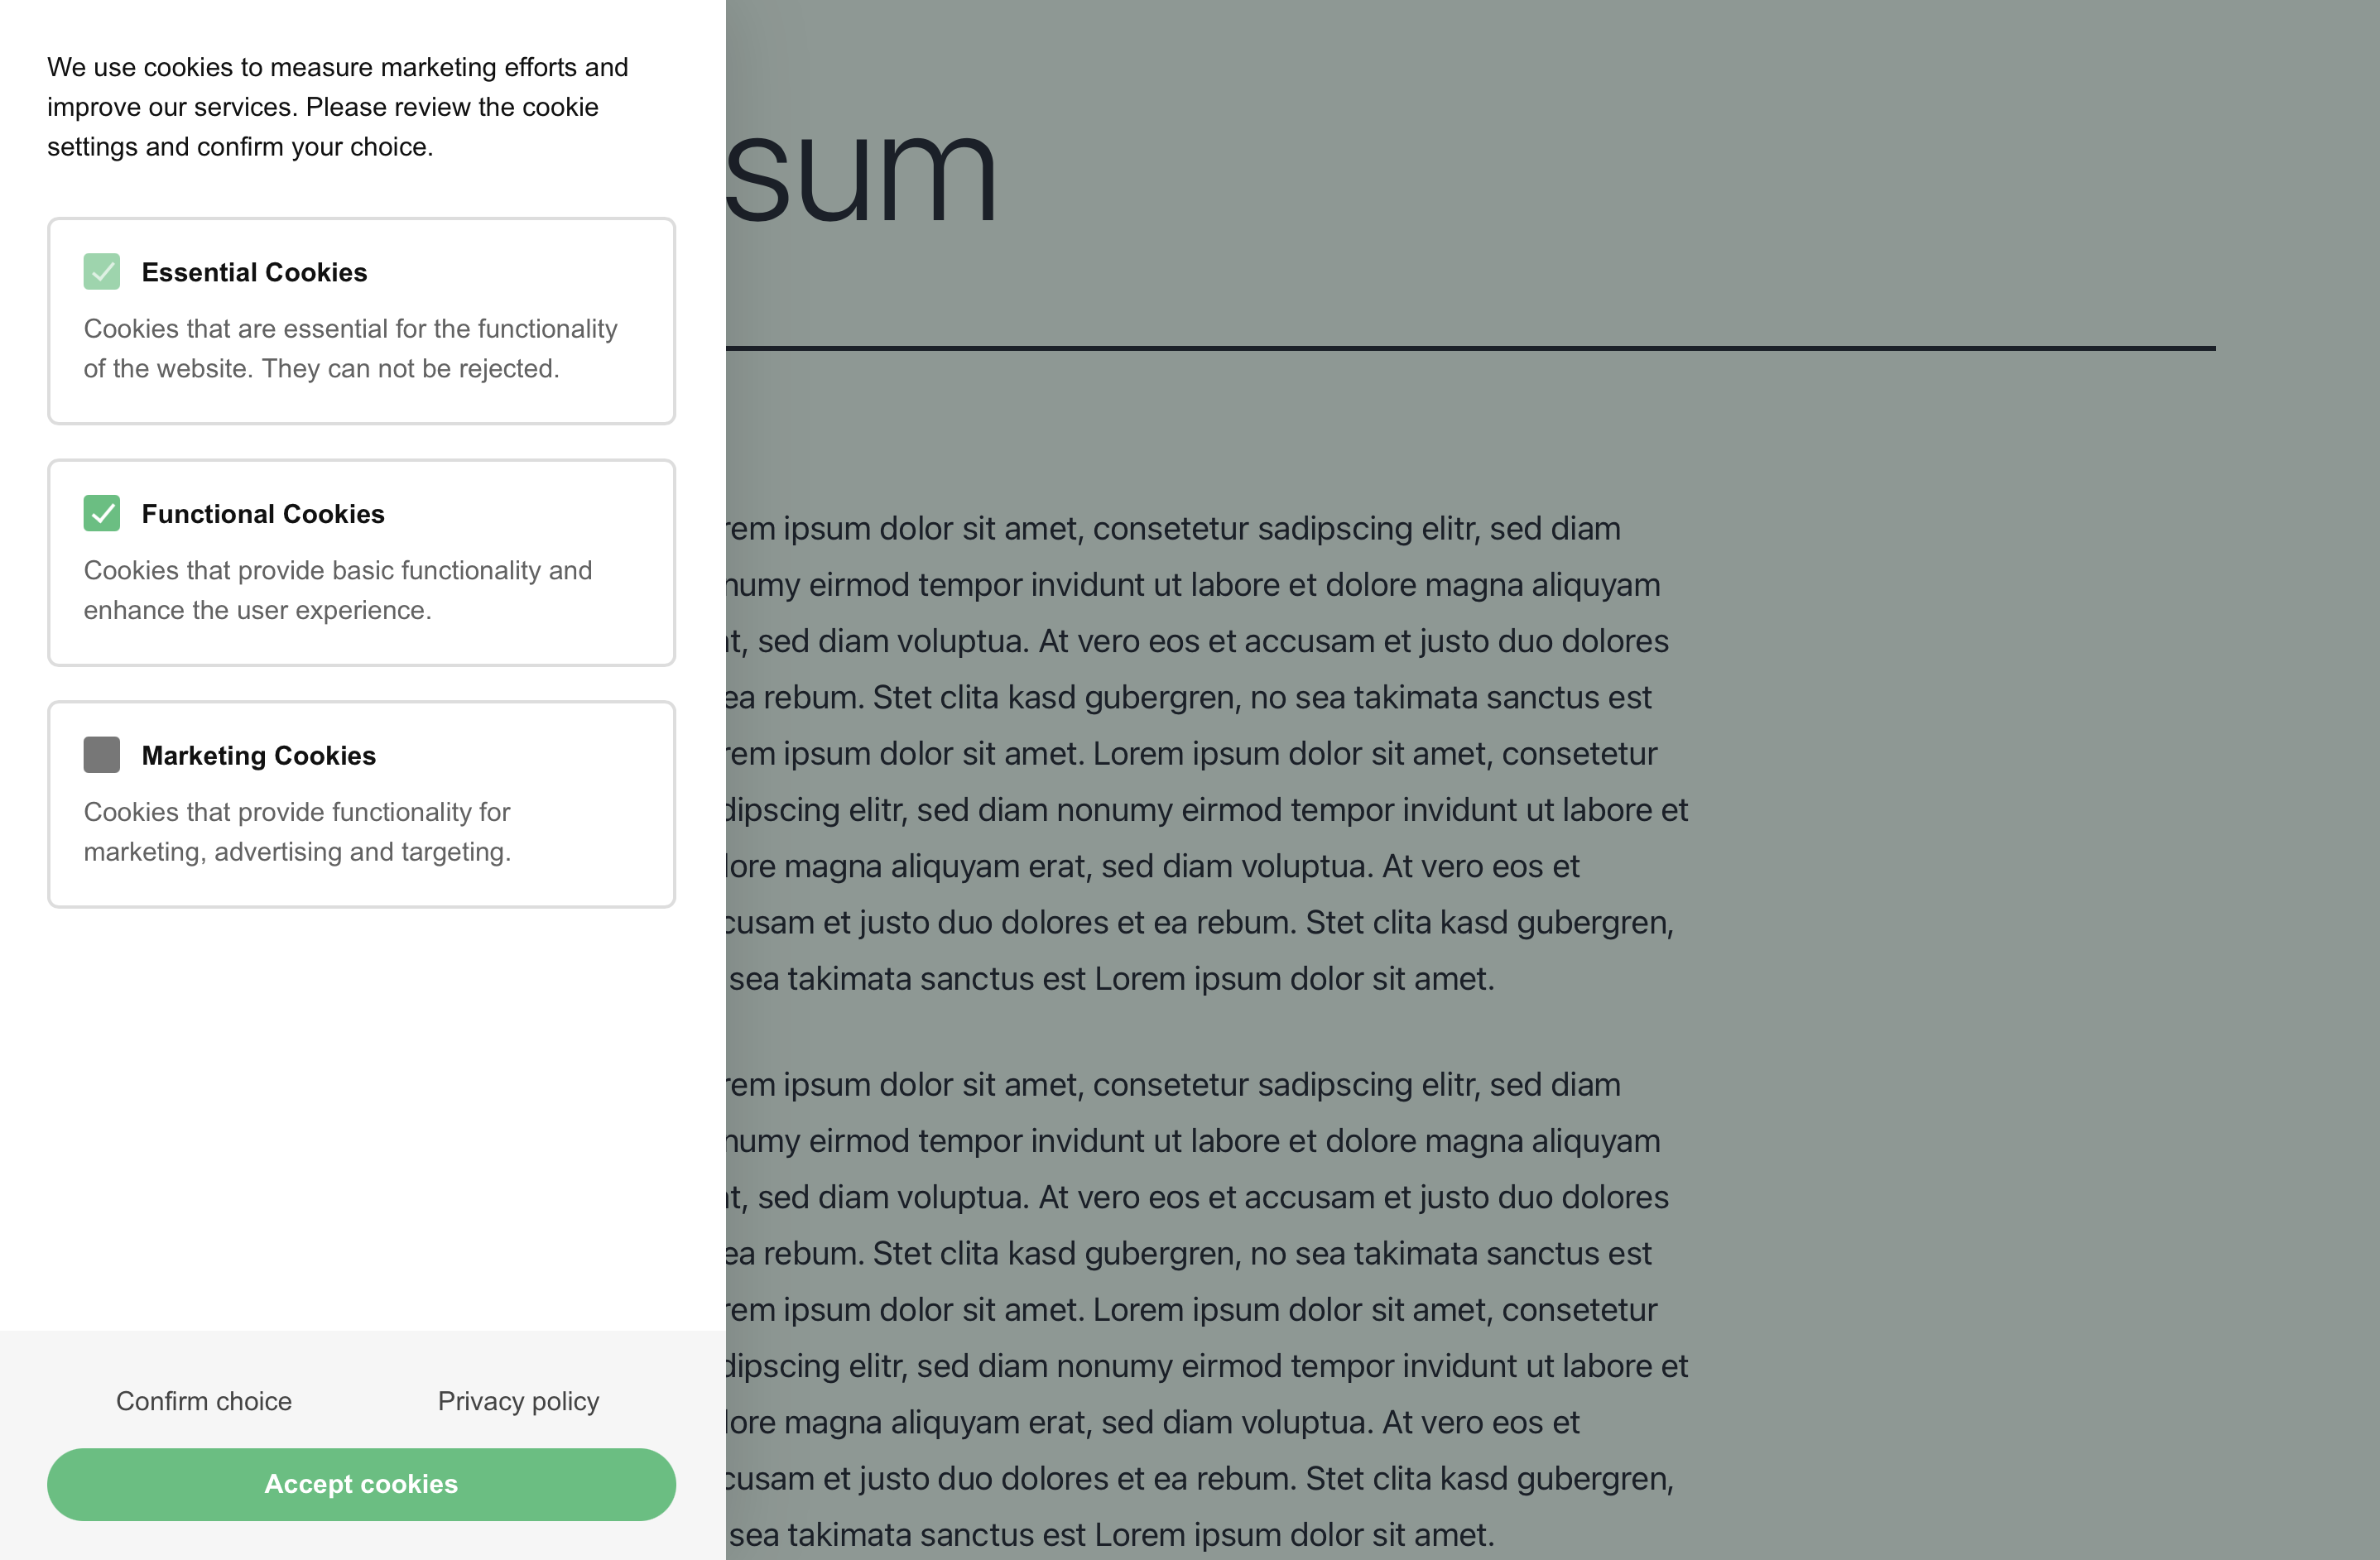Click Confirm choice button
This screenshot has width=2380, height=1560.
[x=204, y=1399]
